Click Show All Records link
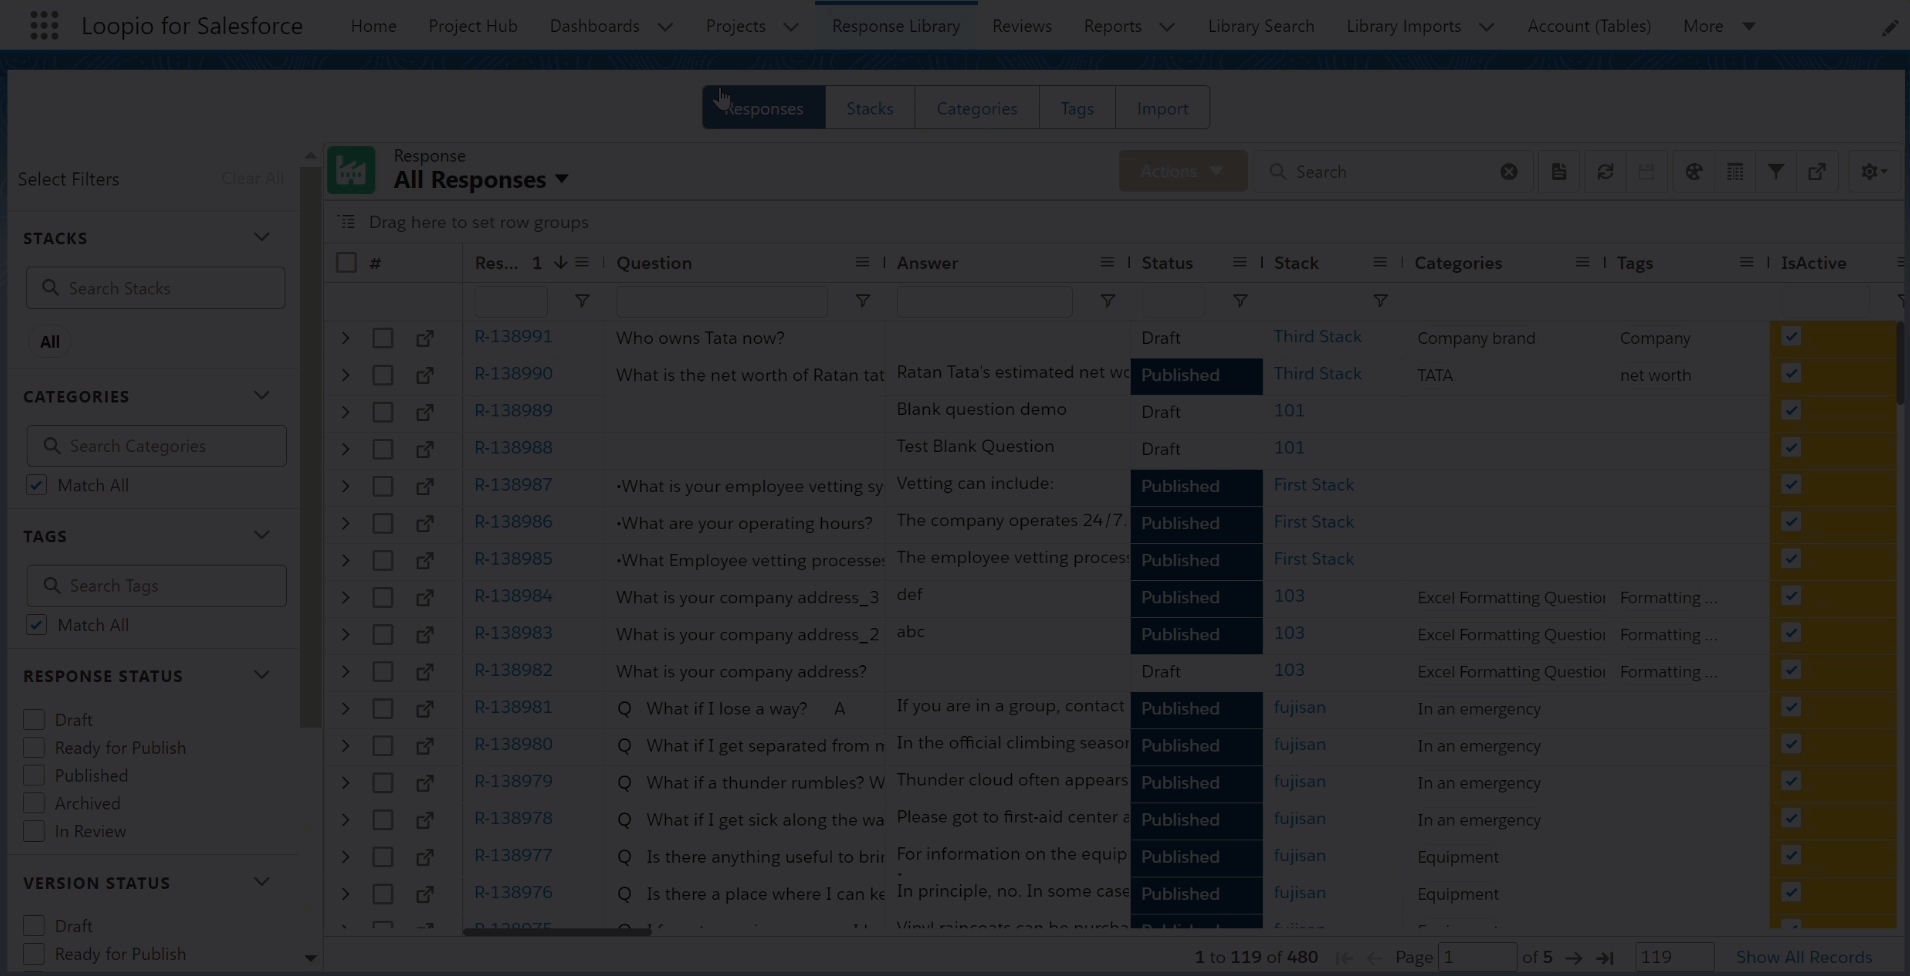 pos(1803,957)
